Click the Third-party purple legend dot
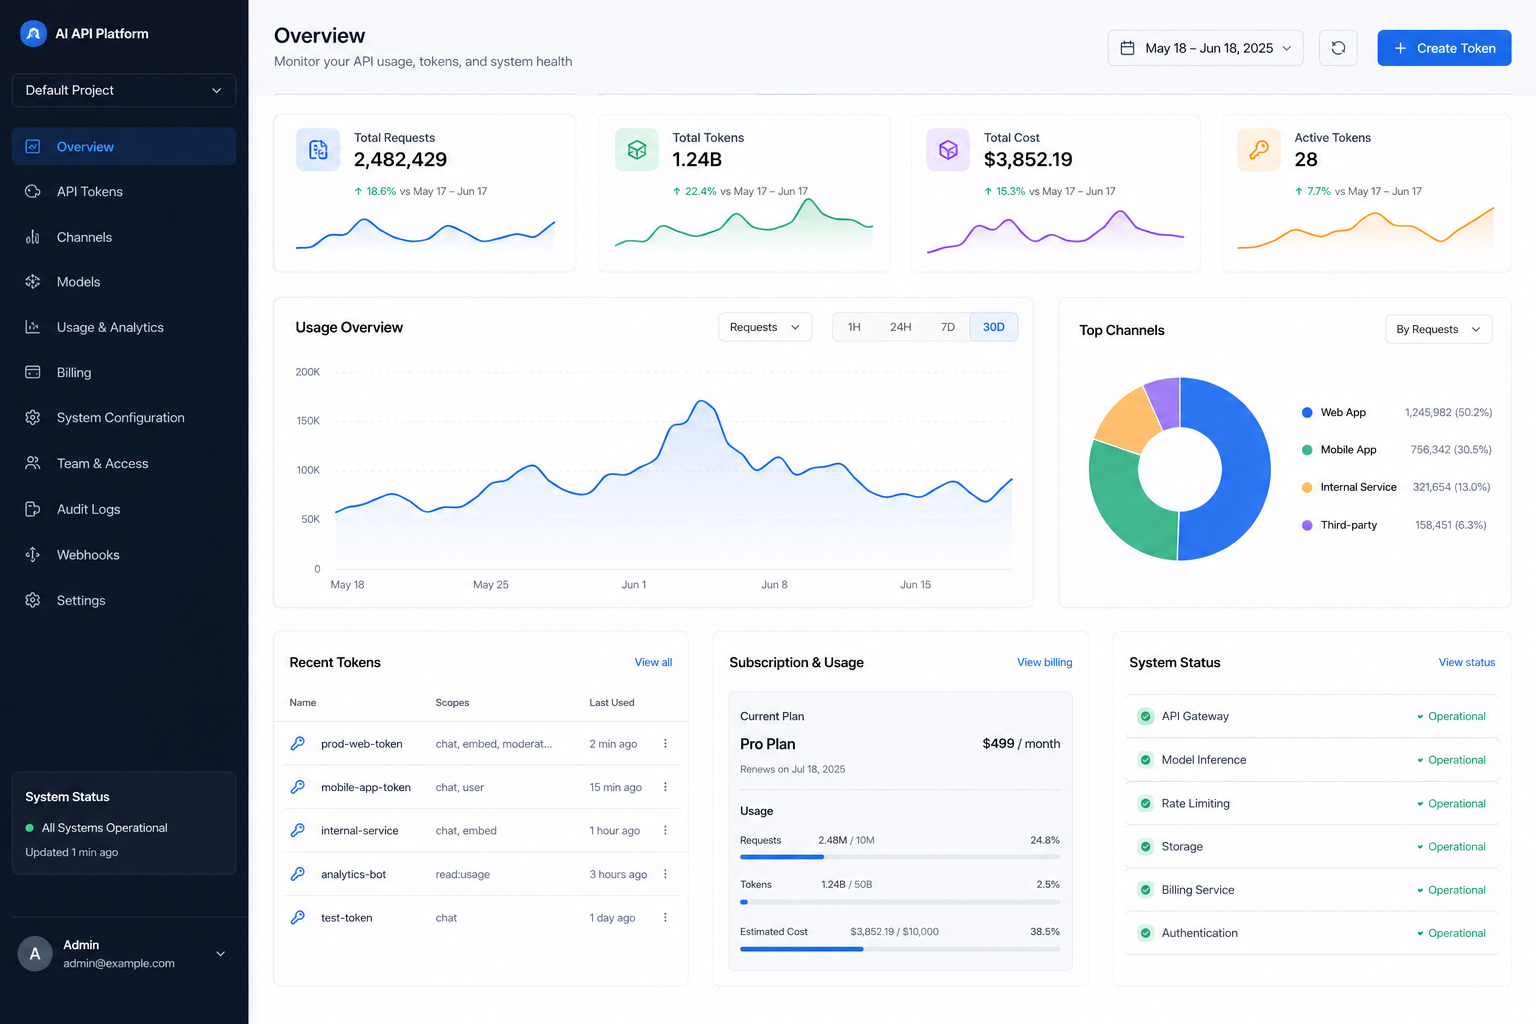The width and height of the screenshot is (1536, 1024). pyautogui.click(x=1307, y=525)
